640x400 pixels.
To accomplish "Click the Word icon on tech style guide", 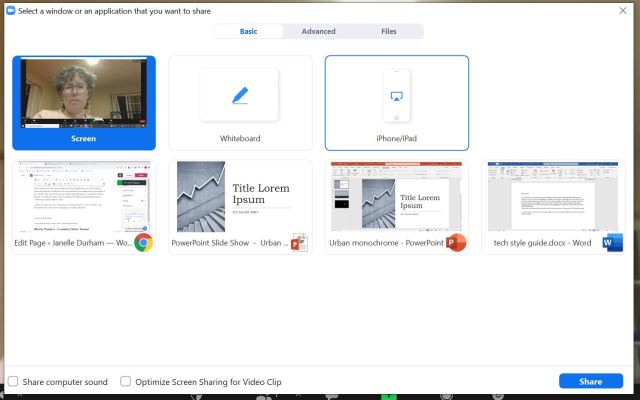I will (x=612, y=242).
